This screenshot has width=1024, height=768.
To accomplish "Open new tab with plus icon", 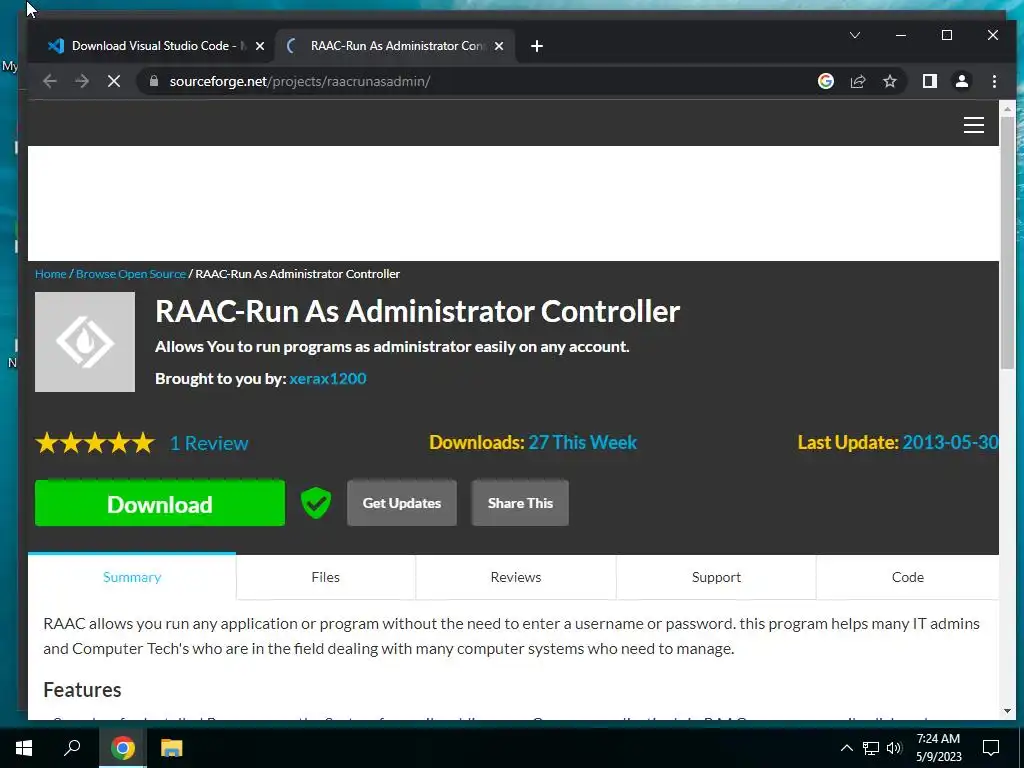I will click(537, 46).
